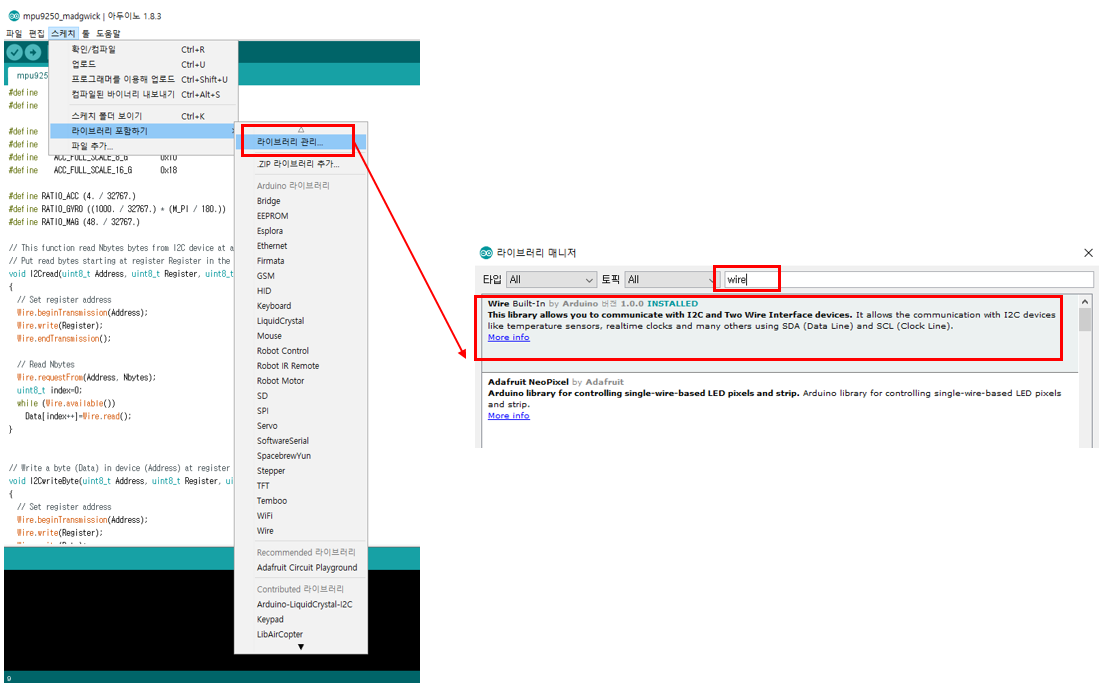This screenshot has width=1107, height=695.
Task: Choose .ZIP 라이브러리 추가... entry
Action: point(301,164)
